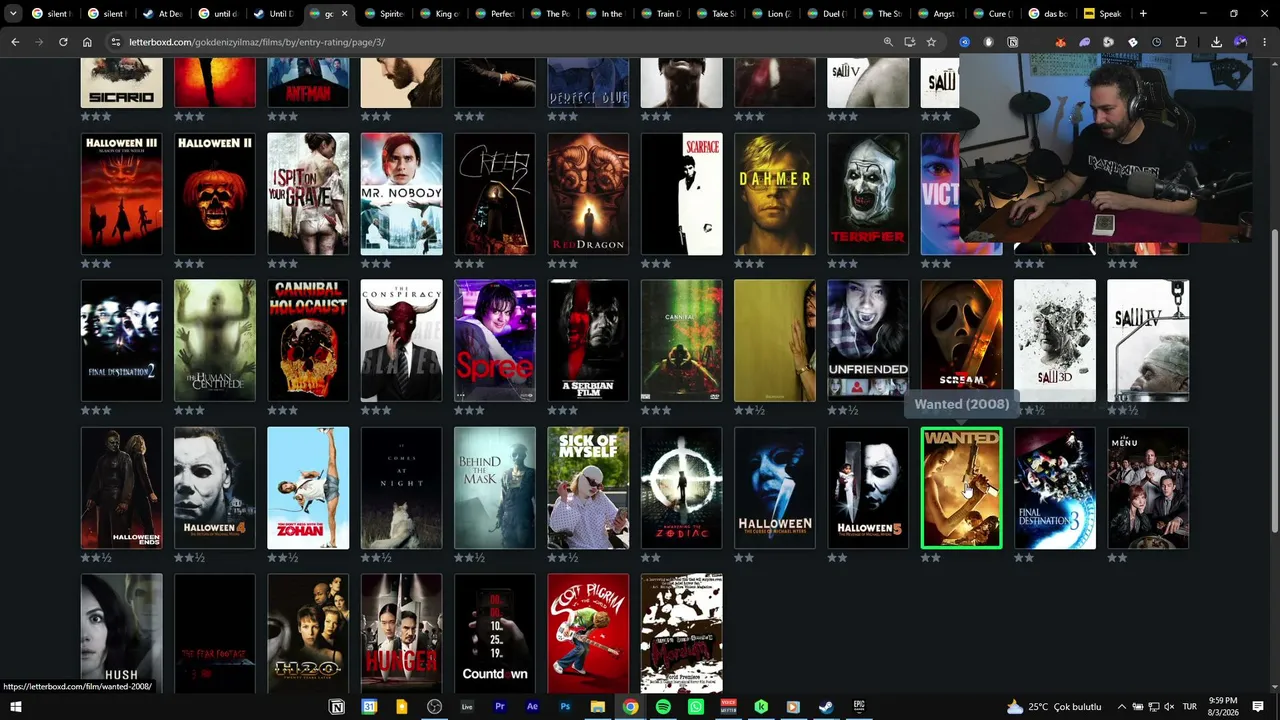Open The Human Centipede poster
The width and height of the screenshot is (1280, 720).
tap(215, 341)
